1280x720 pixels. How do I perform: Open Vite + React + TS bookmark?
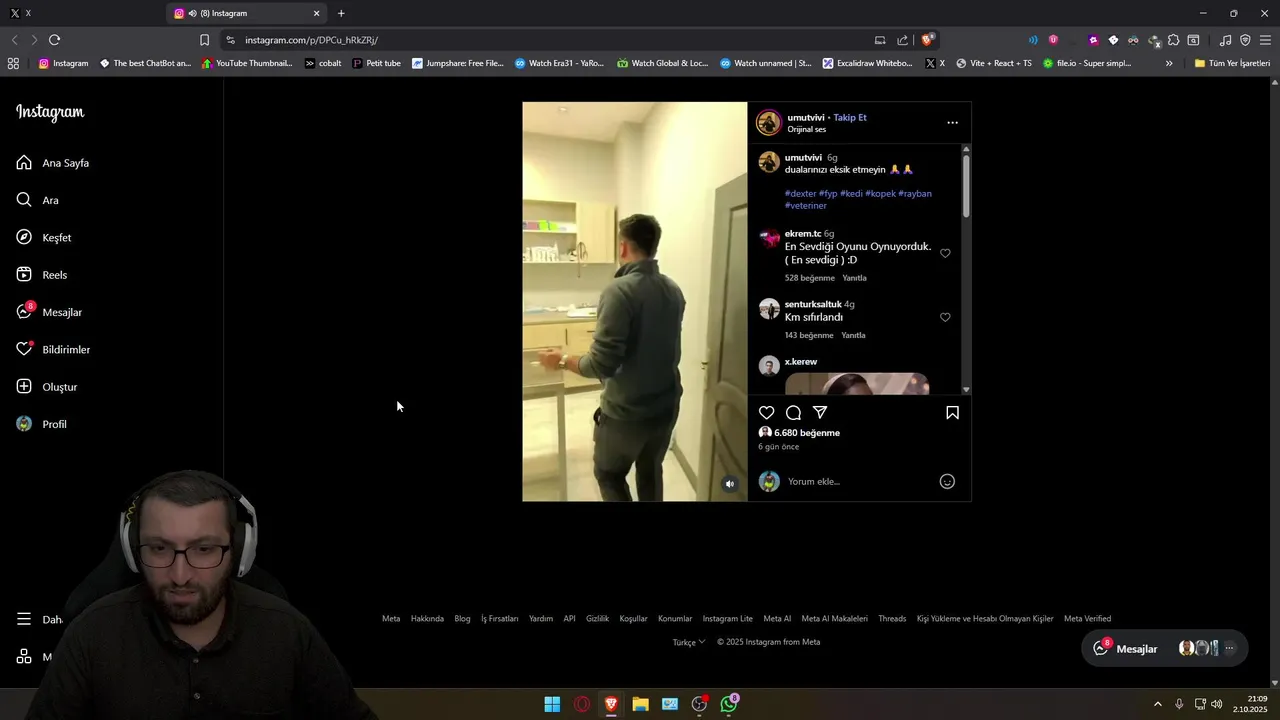[994, 63]
